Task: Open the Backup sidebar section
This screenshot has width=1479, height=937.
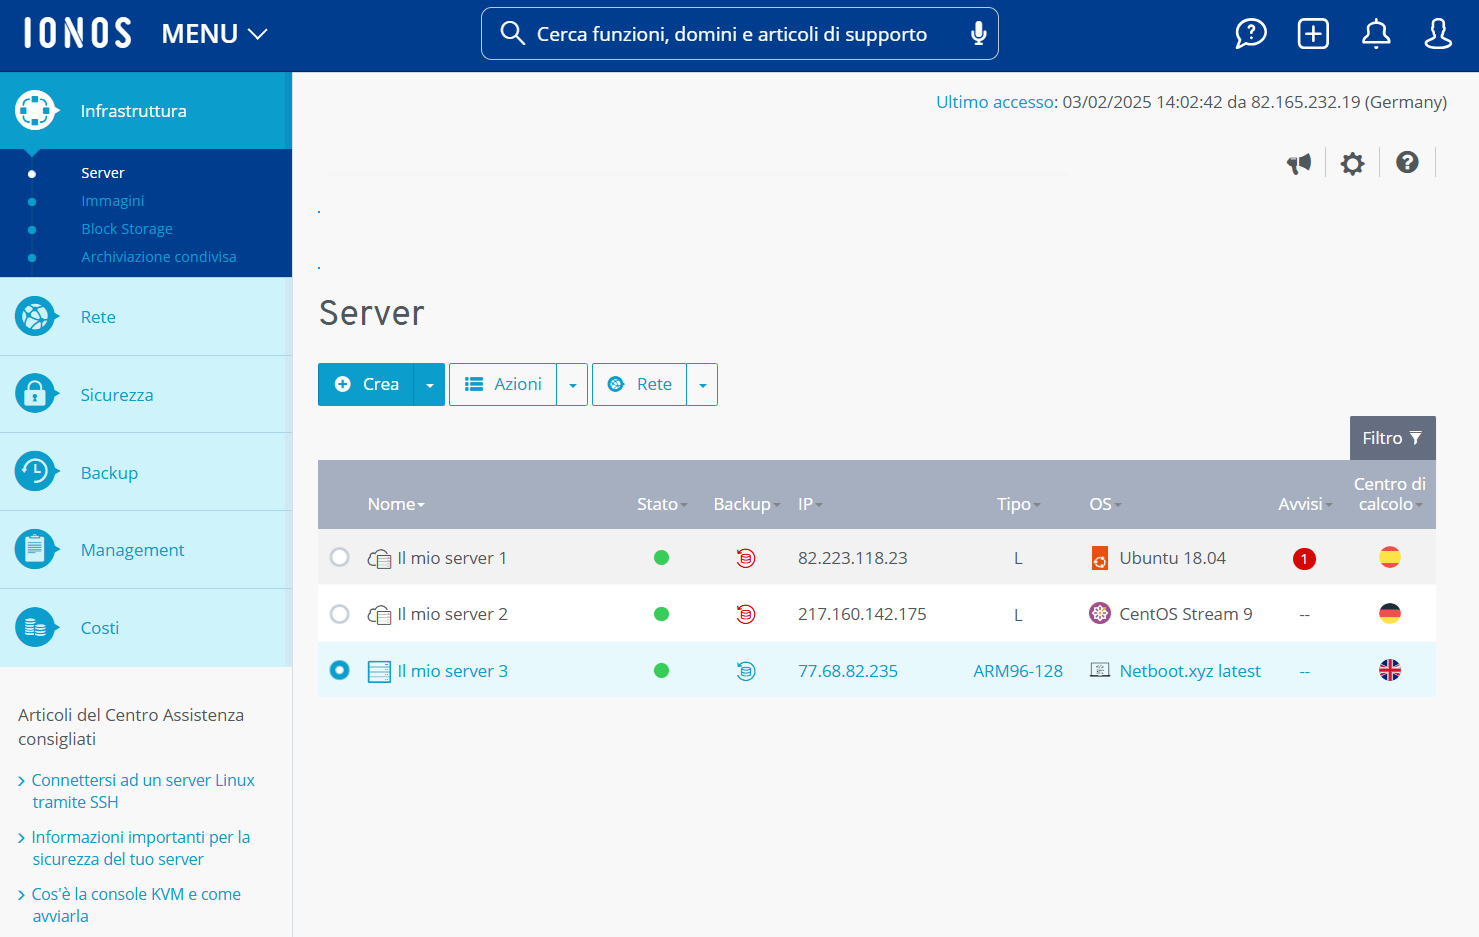Action: click(x=146, y=472)
